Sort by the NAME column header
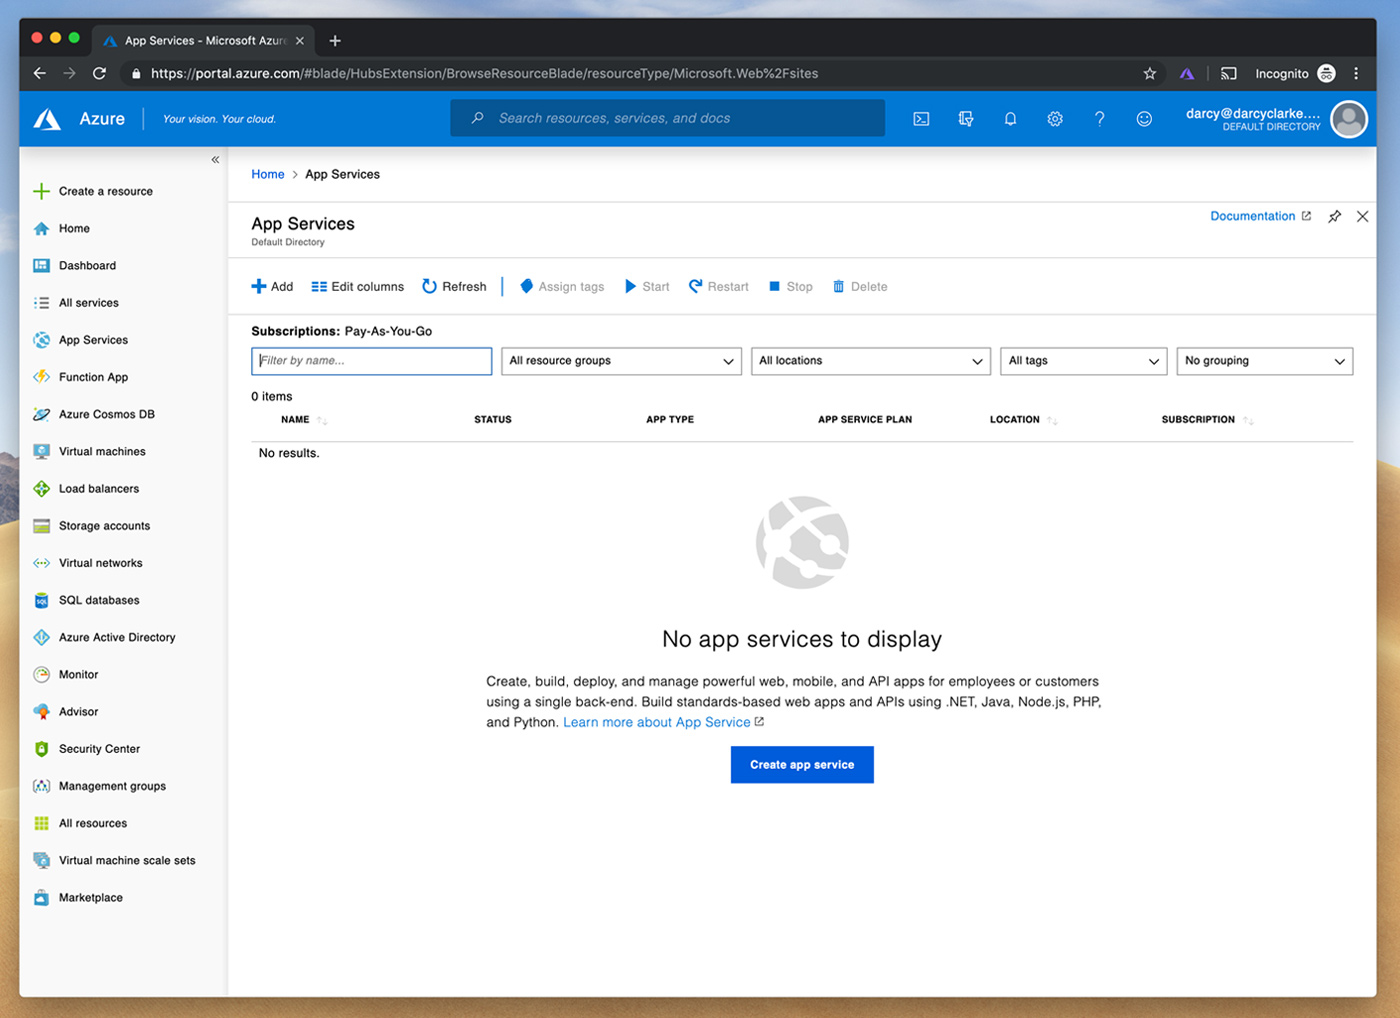This screenshot has width=1400, height=1018. click(x=304, y=420)
